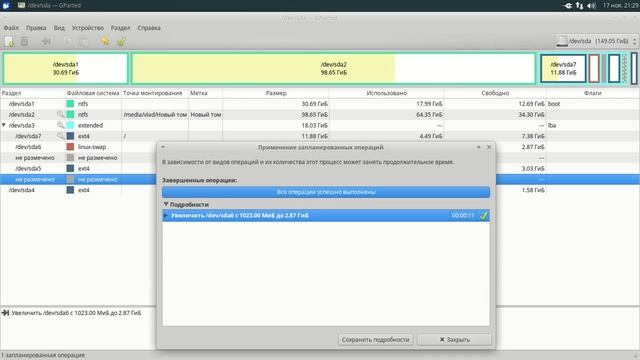Maximize the operations dialog with plus icon
The height and width of the screenshot is (360, 640).
tap(479, 147)
